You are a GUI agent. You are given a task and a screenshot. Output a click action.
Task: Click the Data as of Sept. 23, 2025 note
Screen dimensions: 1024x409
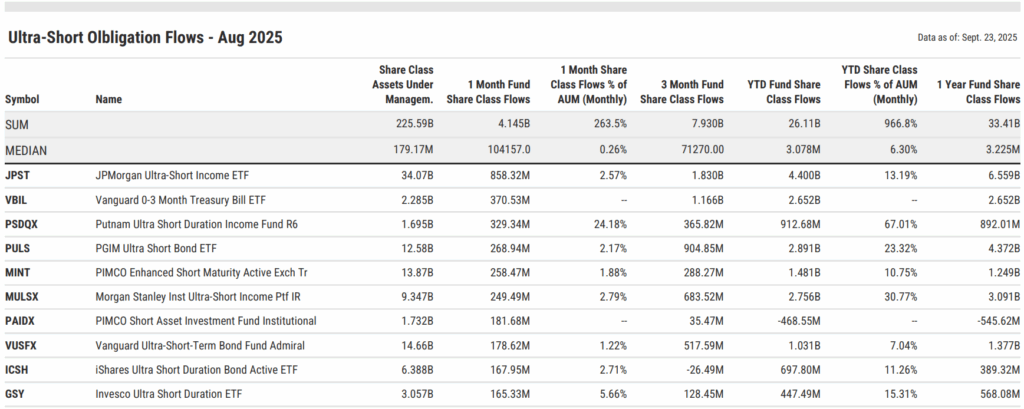[968, 37]
